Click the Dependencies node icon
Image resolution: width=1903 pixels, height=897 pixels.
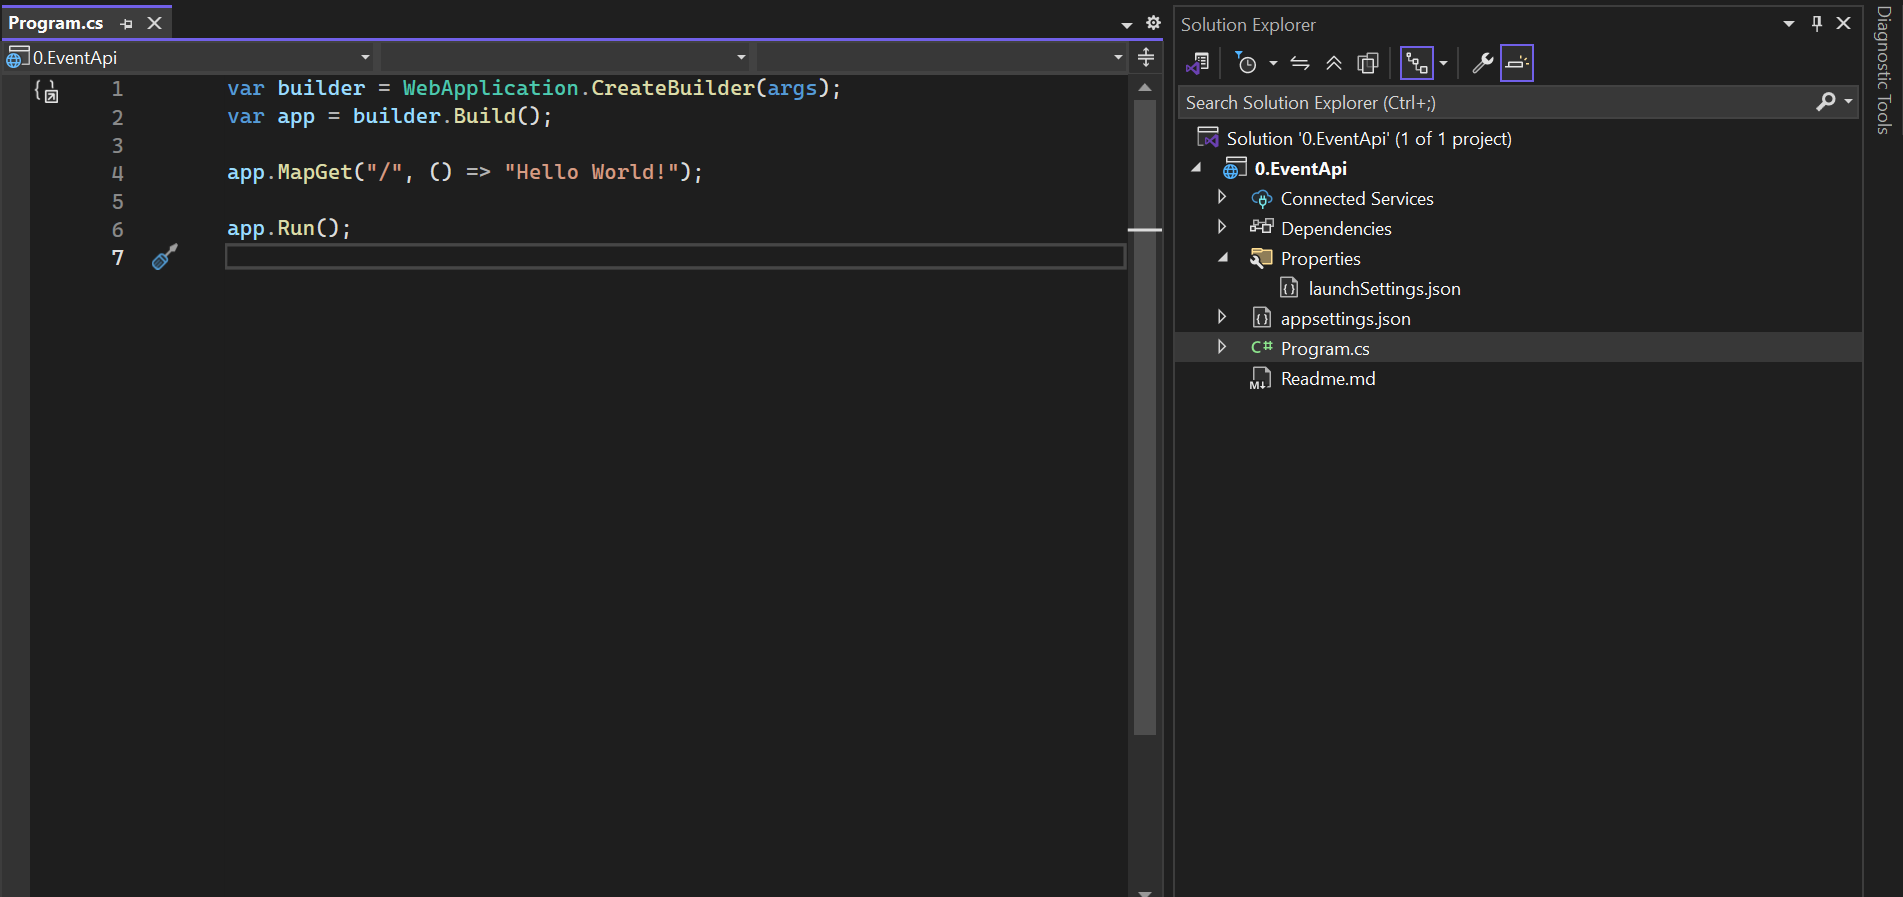pos(1261,227)
